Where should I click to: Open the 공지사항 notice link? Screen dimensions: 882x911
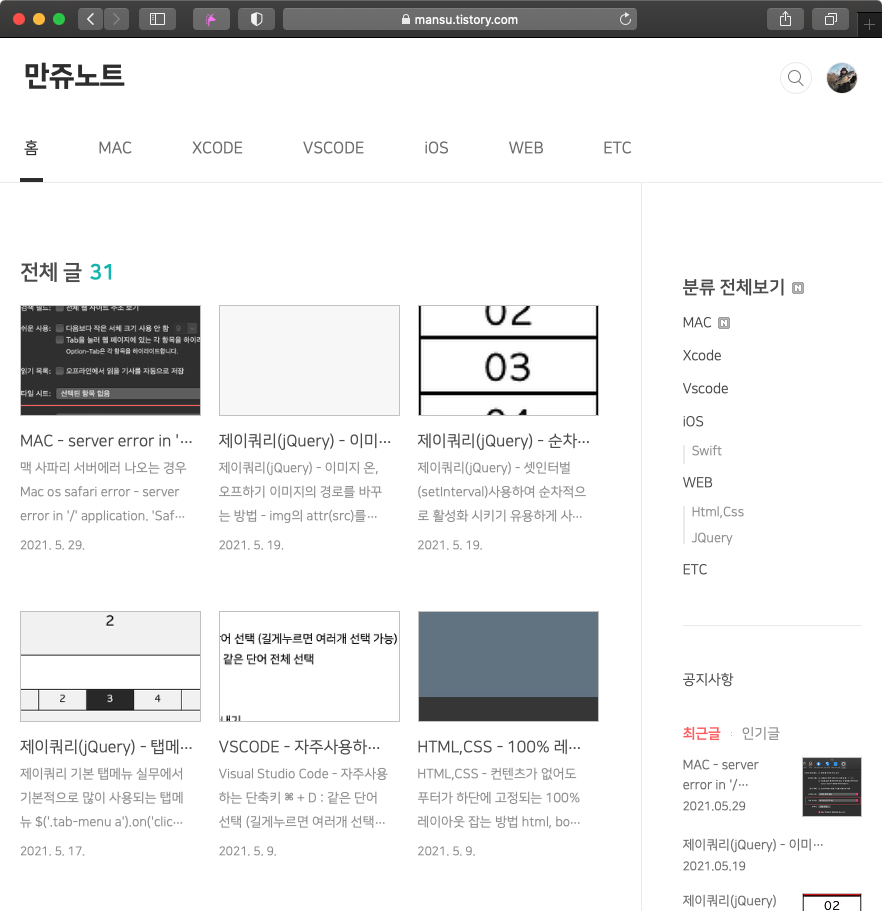click(708, 679)
